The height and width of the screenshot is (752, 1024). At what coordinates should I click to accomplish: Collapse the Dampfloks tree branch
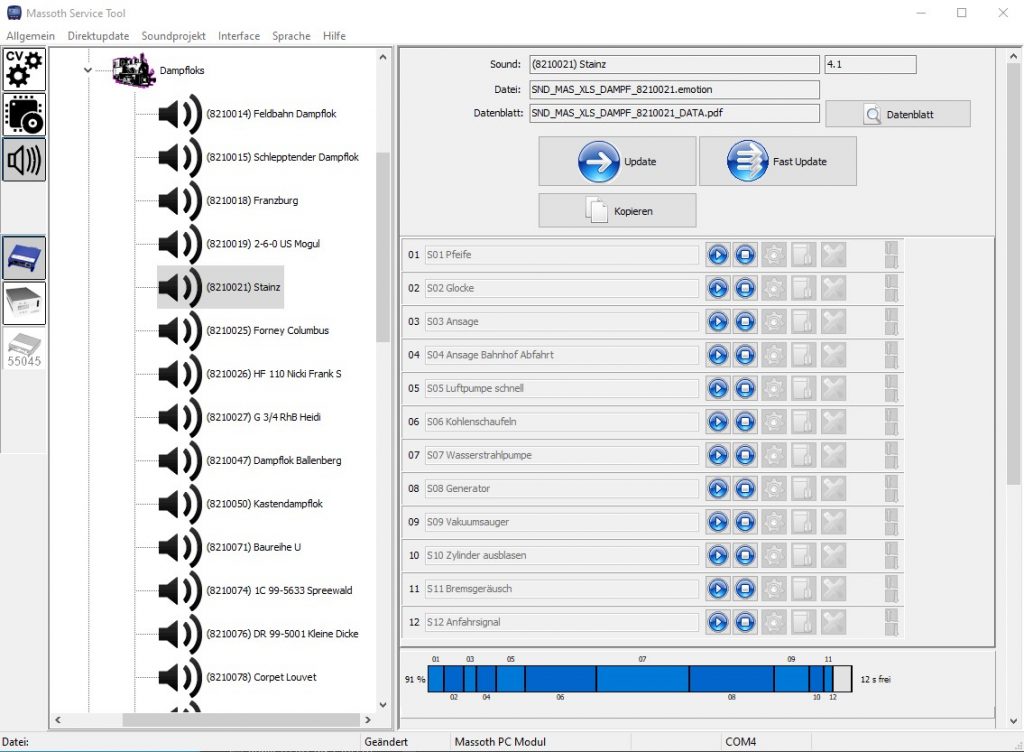[x=87, y=70]
